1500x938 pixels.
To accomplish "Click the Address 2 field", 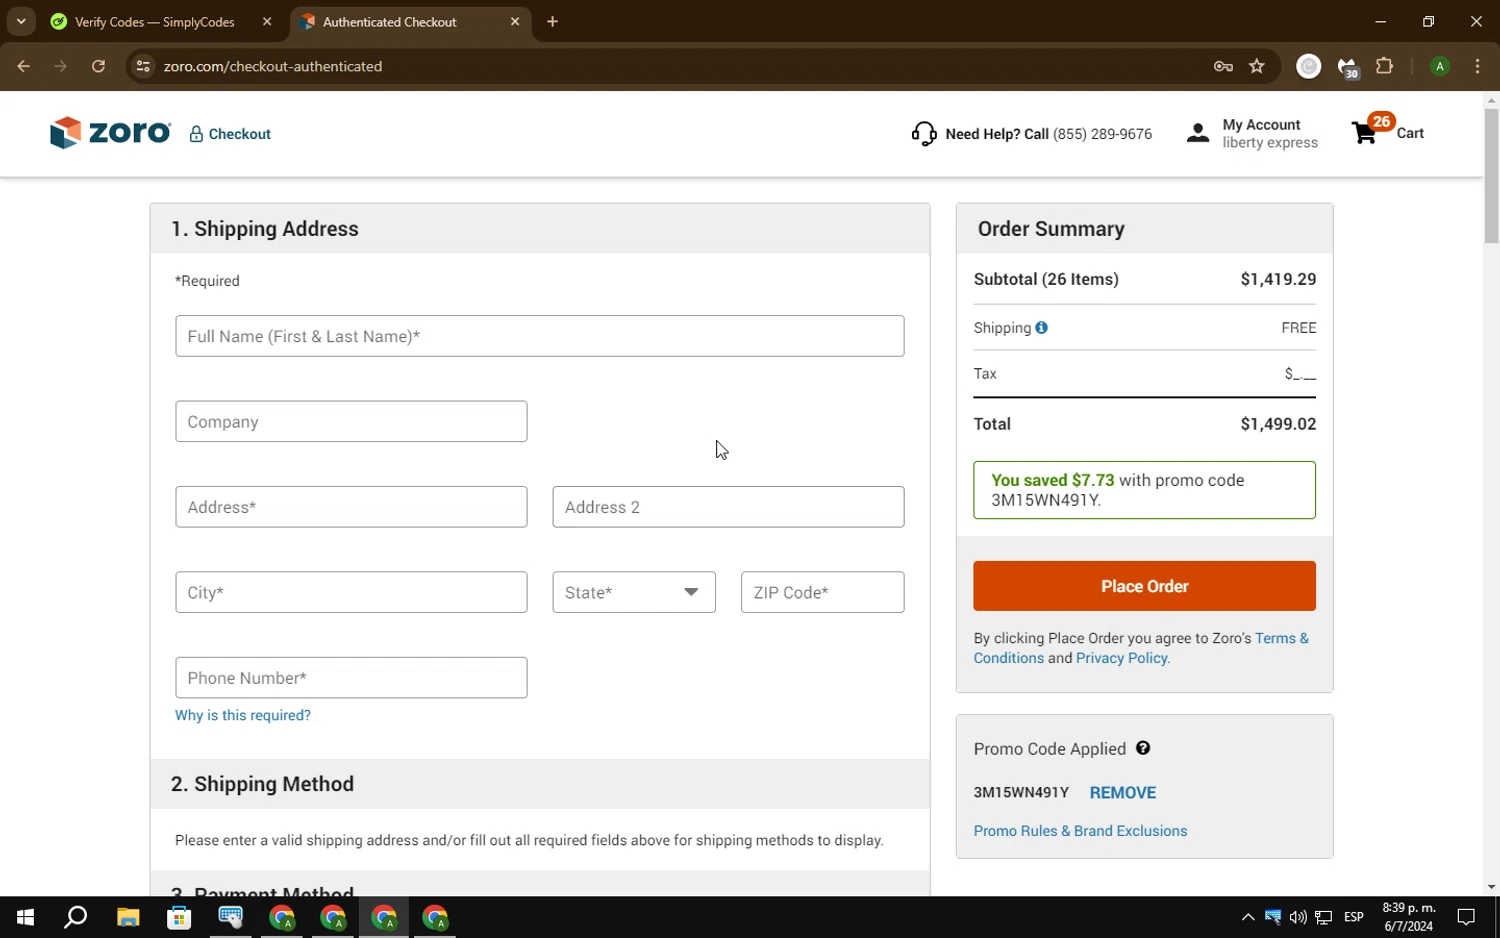I will [x=728, y=507].
